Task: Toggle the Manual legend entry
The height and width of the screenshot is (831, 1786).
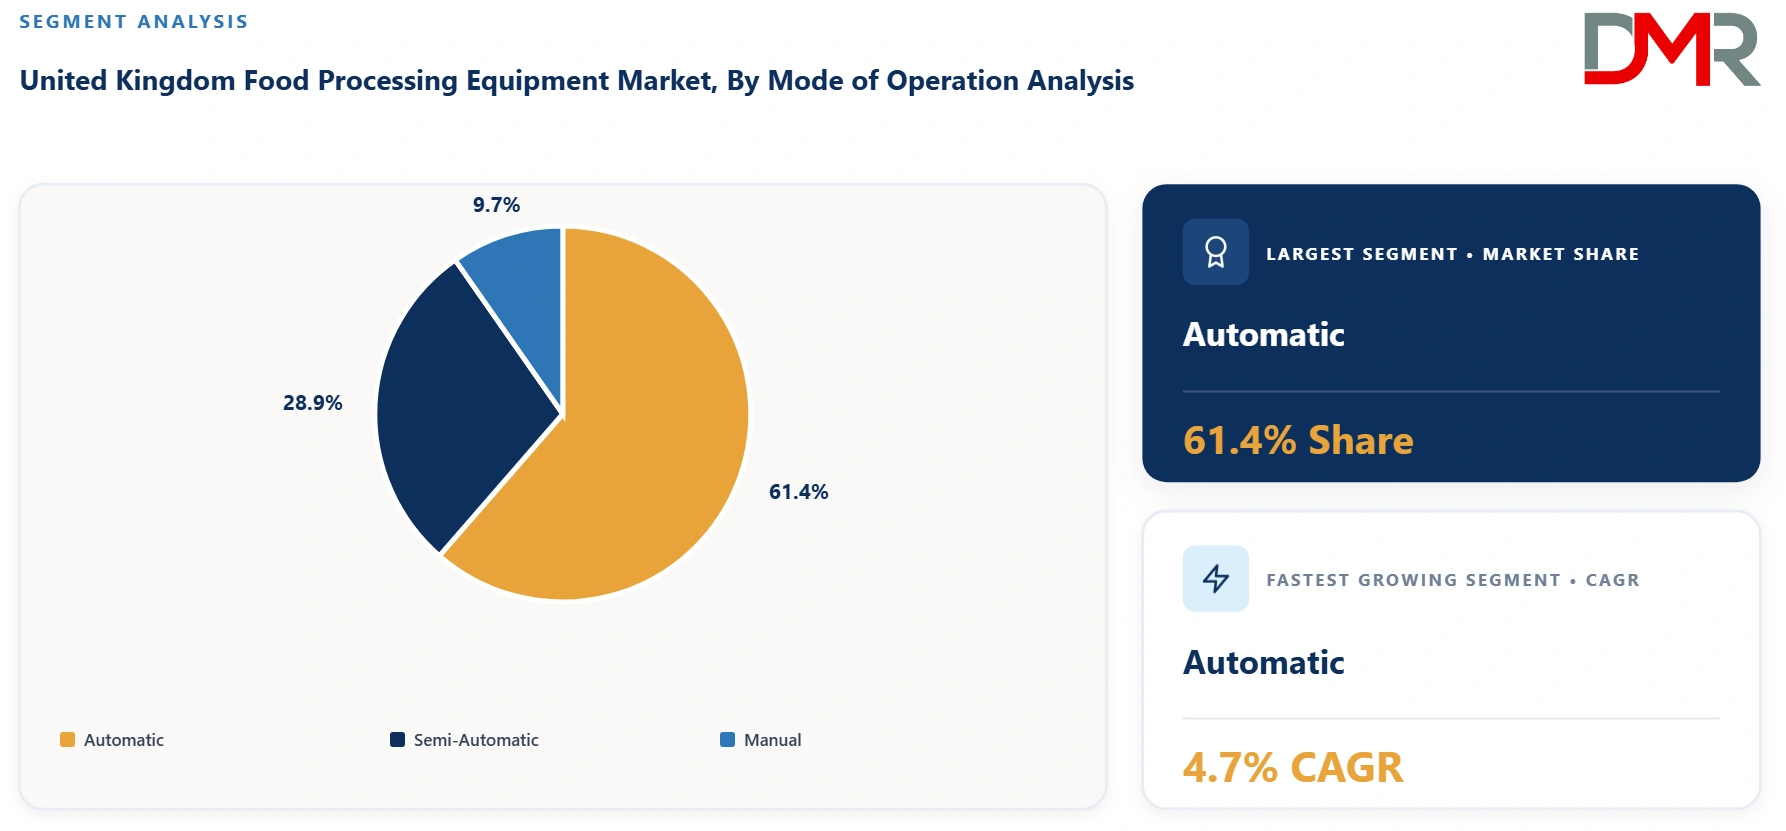Action: [761, 740]
